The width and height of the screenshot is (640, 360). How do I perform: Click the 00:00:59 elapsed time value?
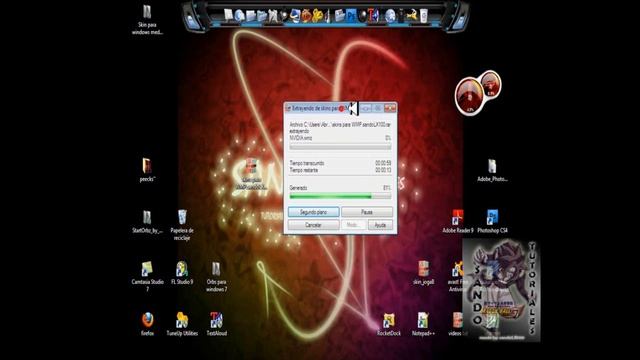click(383, 163)
